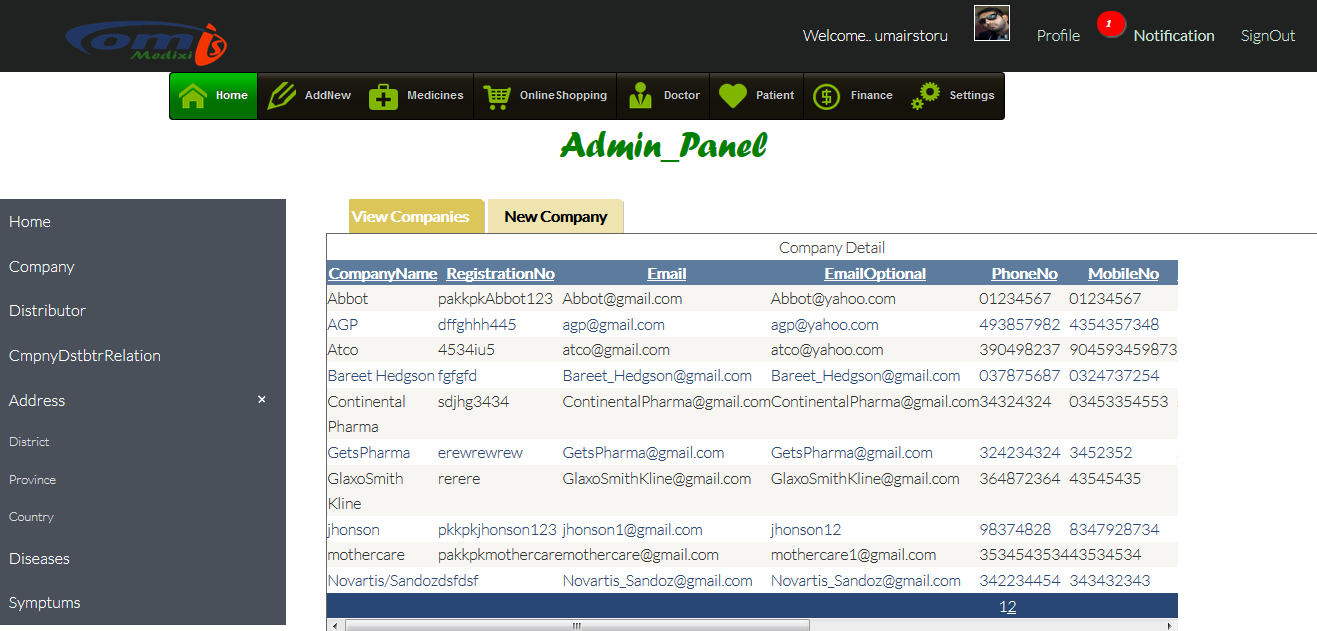Click the jhonson company name cell
Image resolution: width=1317 pixels, height=631 pixels.
click(354, 530)
